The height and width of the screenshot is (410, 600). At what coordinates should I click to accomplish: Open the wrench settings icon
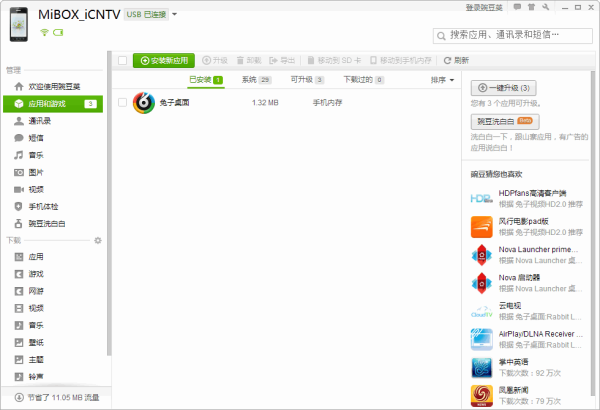click(546, 7)
